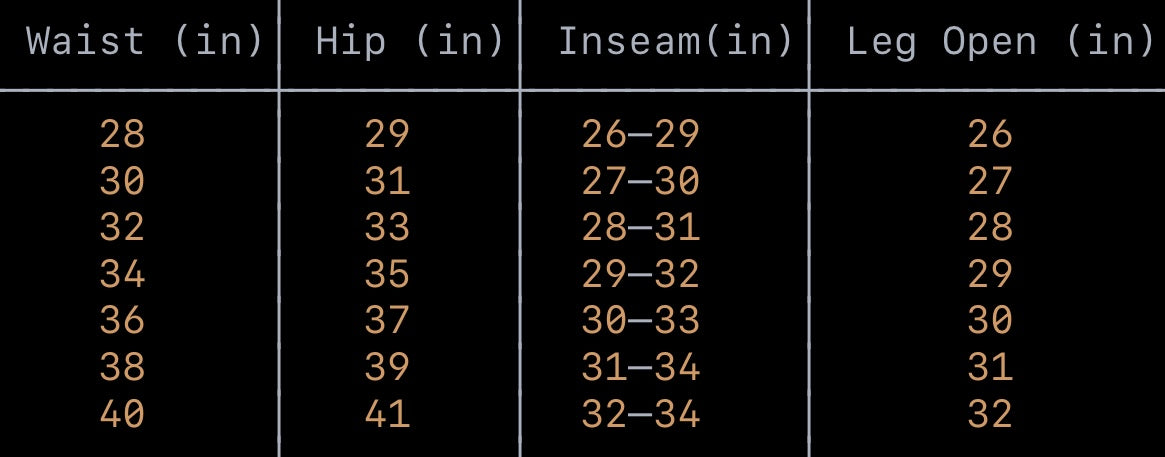Select inseam range 32–34
1165x457 pixels.
[641, 414]
